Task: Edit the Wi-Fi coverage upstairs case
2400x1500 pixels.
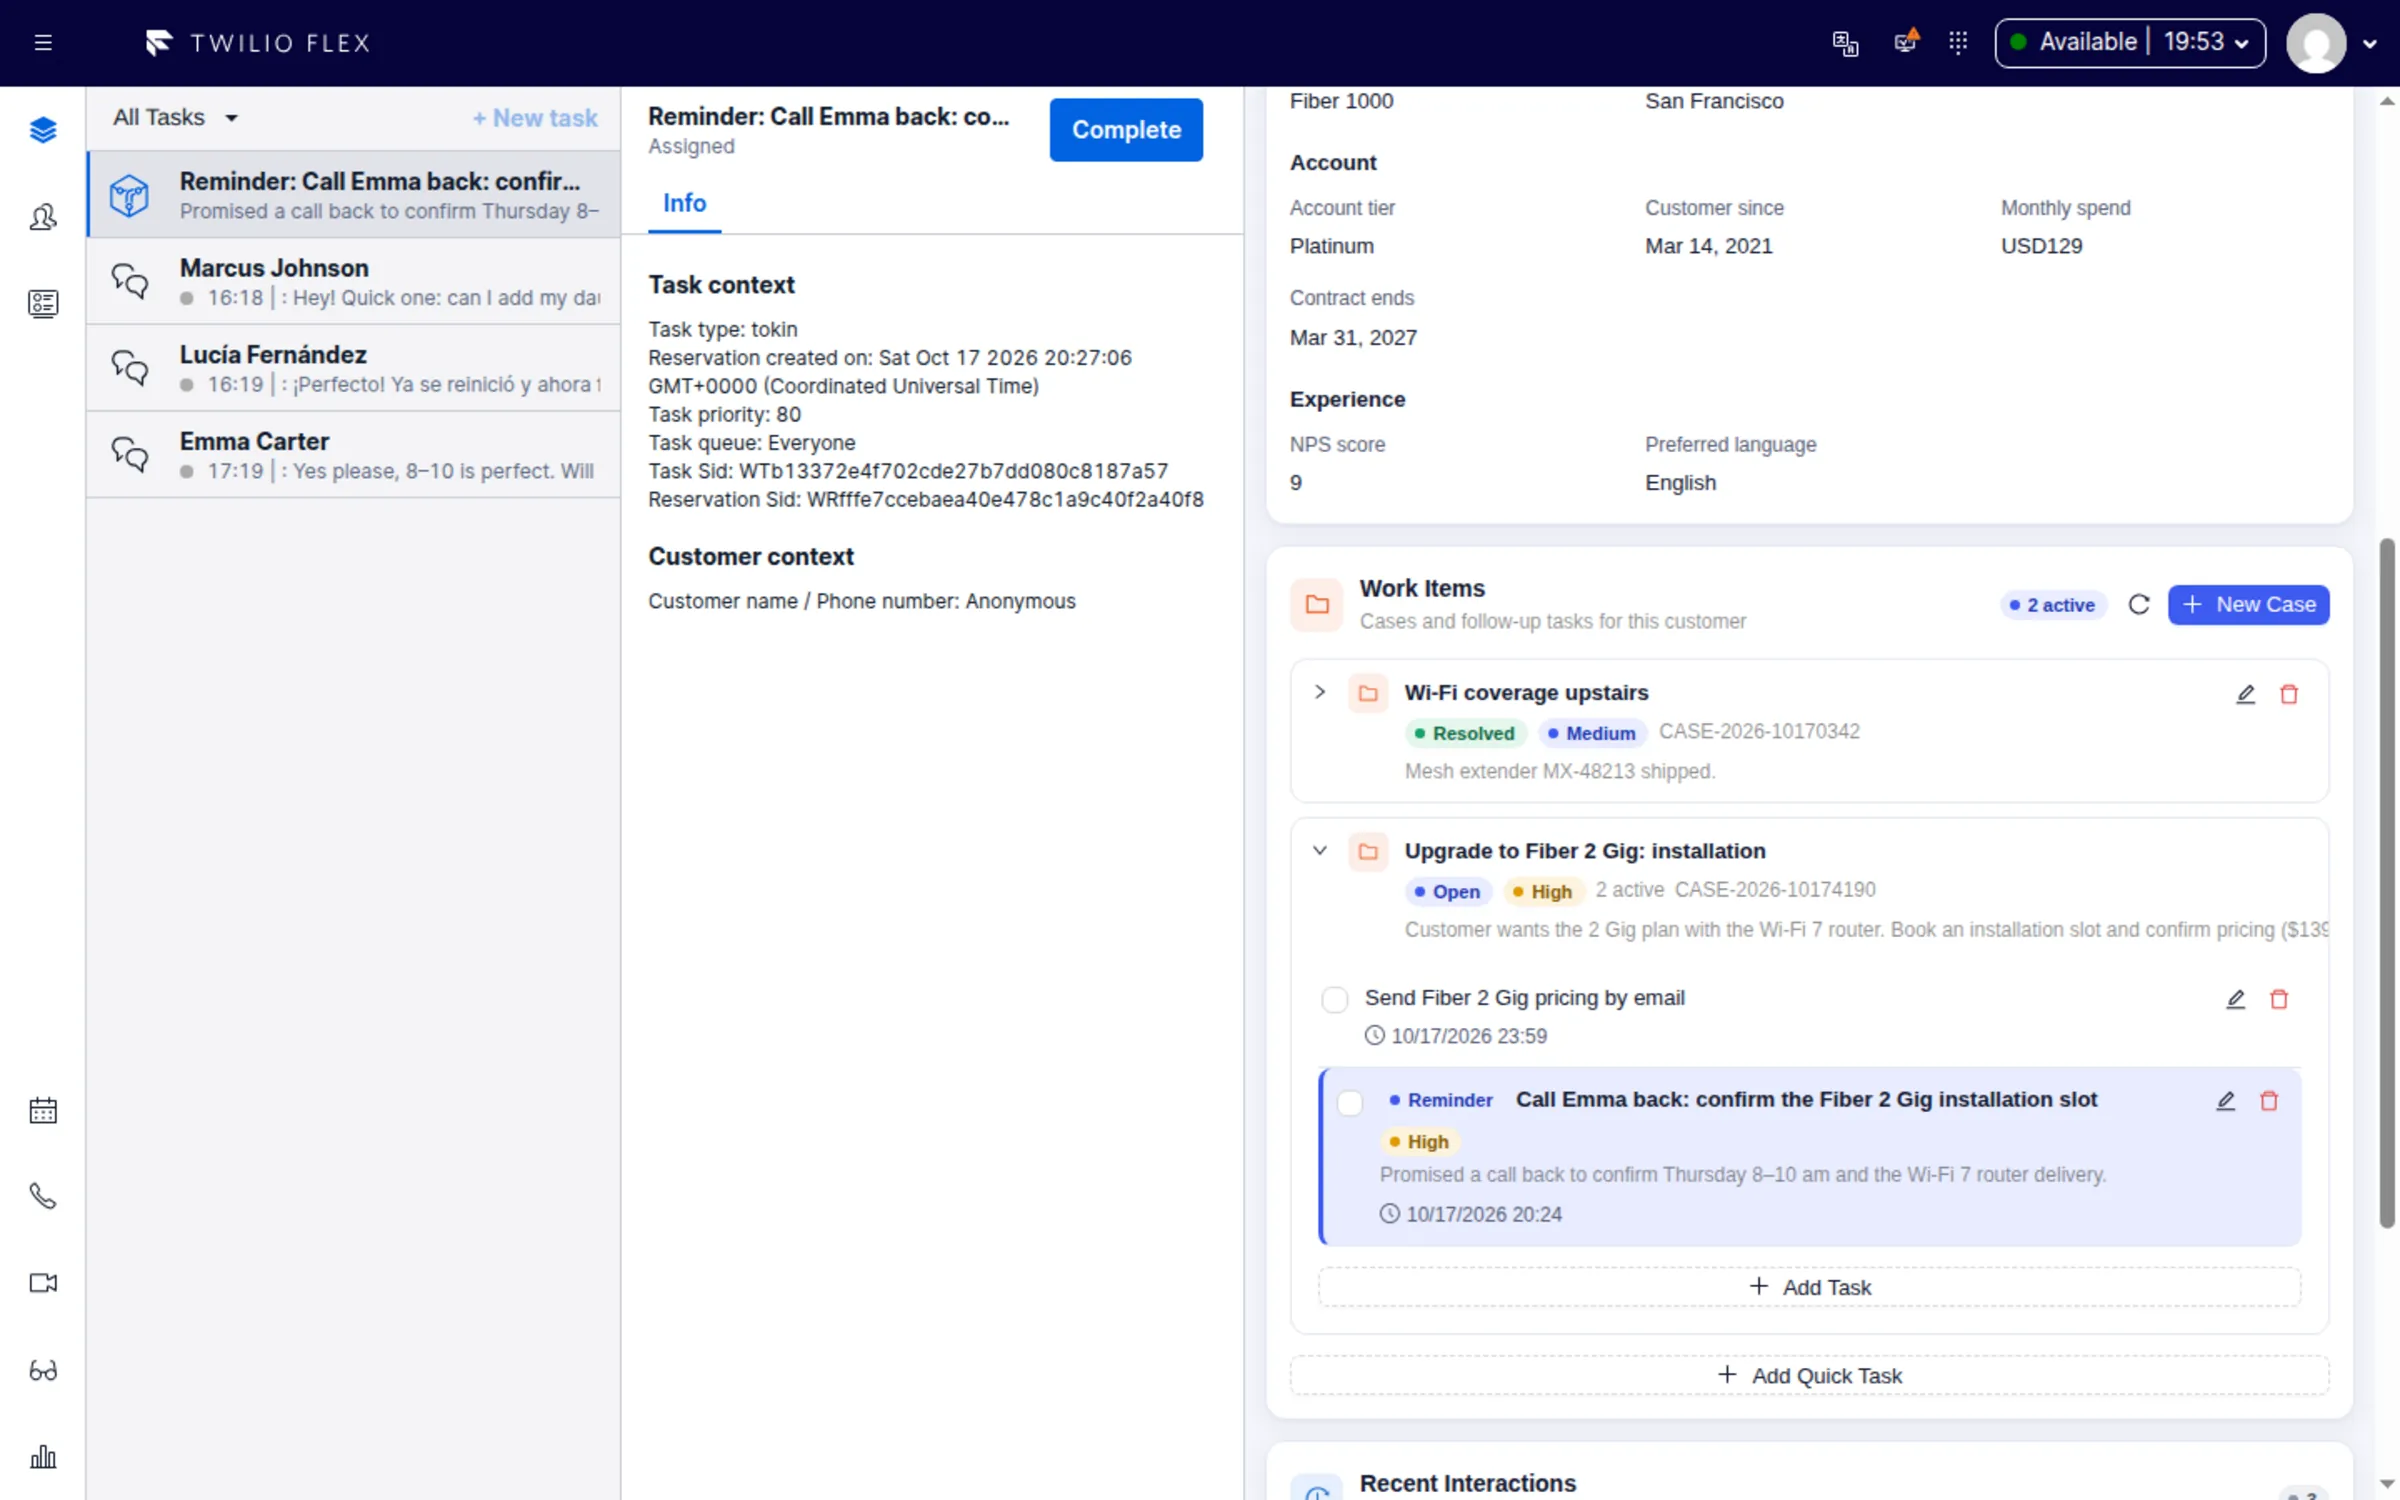Action: 2245,694
